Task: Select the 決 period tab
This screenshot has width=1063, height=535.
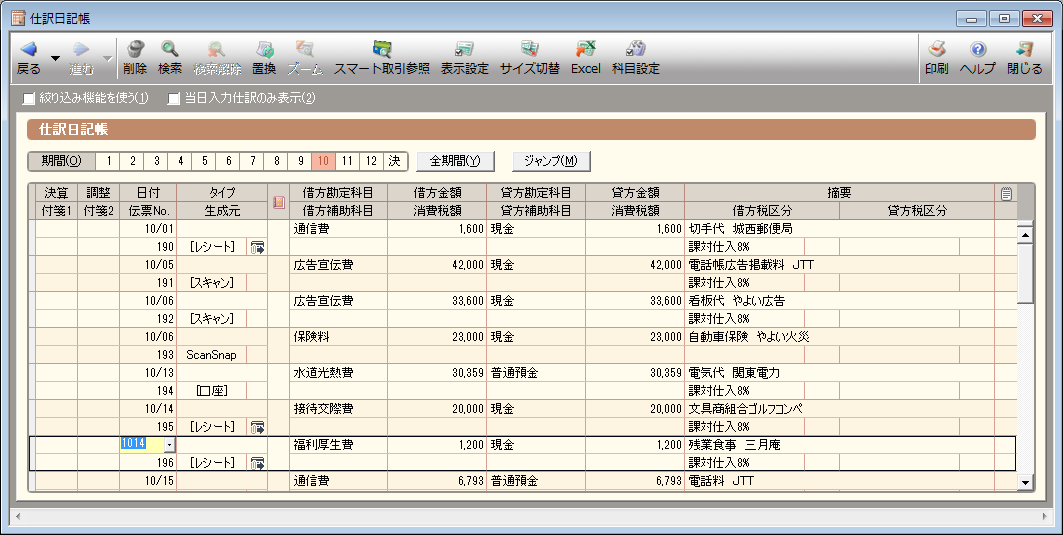Action: (x=395, y=161)
